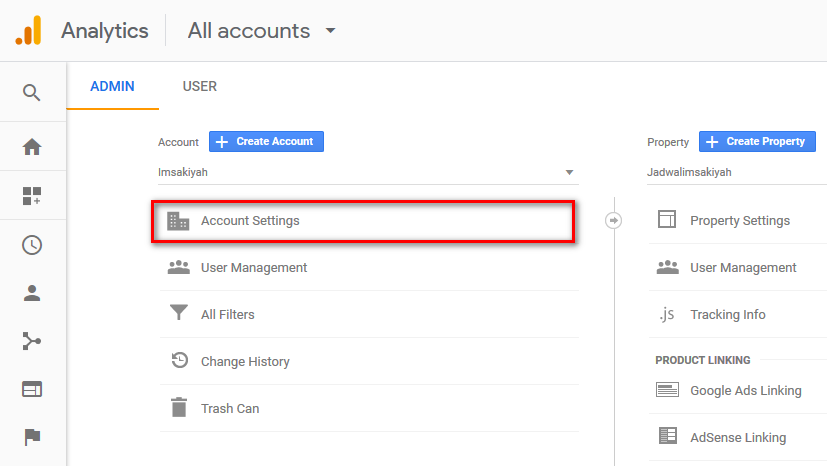
Task: Select the ADMIN tab
Action: [112, 86]
